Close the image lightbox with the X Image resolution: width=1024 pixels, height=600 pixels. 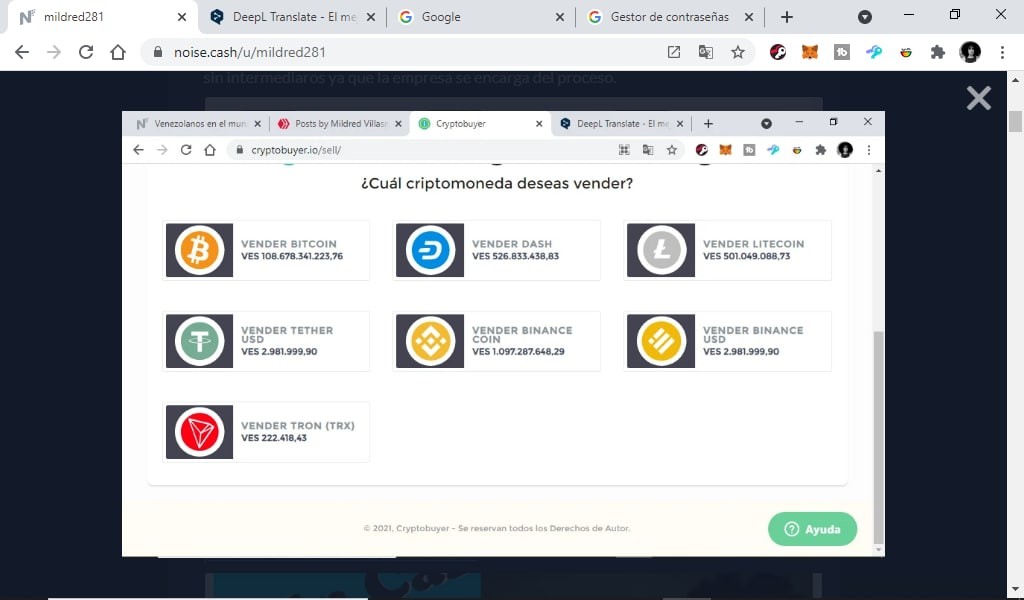pos(978,98)
